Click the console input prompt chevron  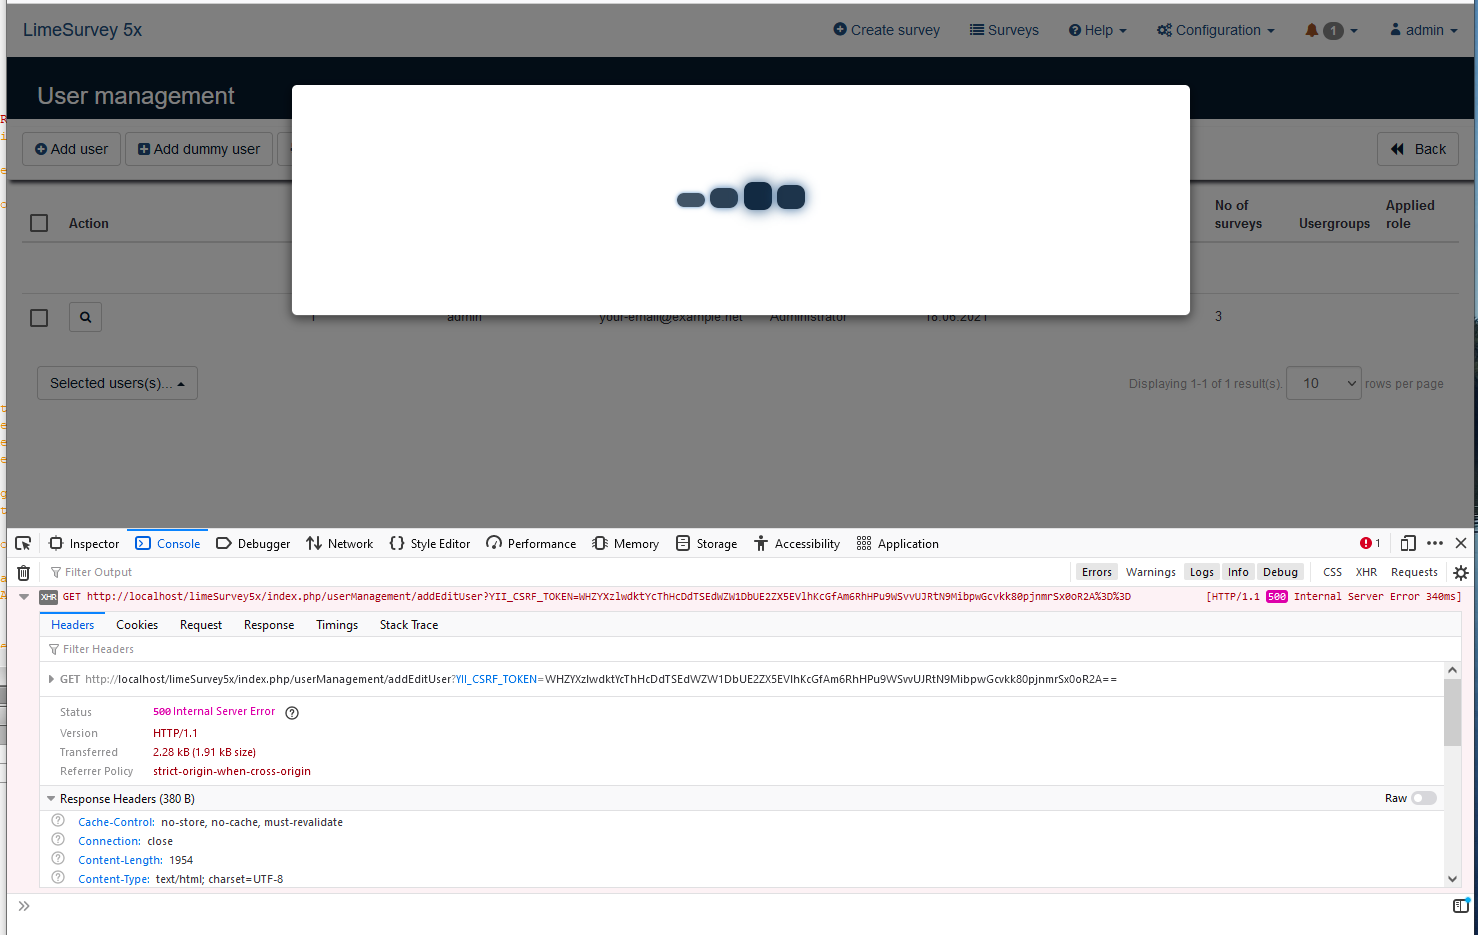click(x=24, y=906)
